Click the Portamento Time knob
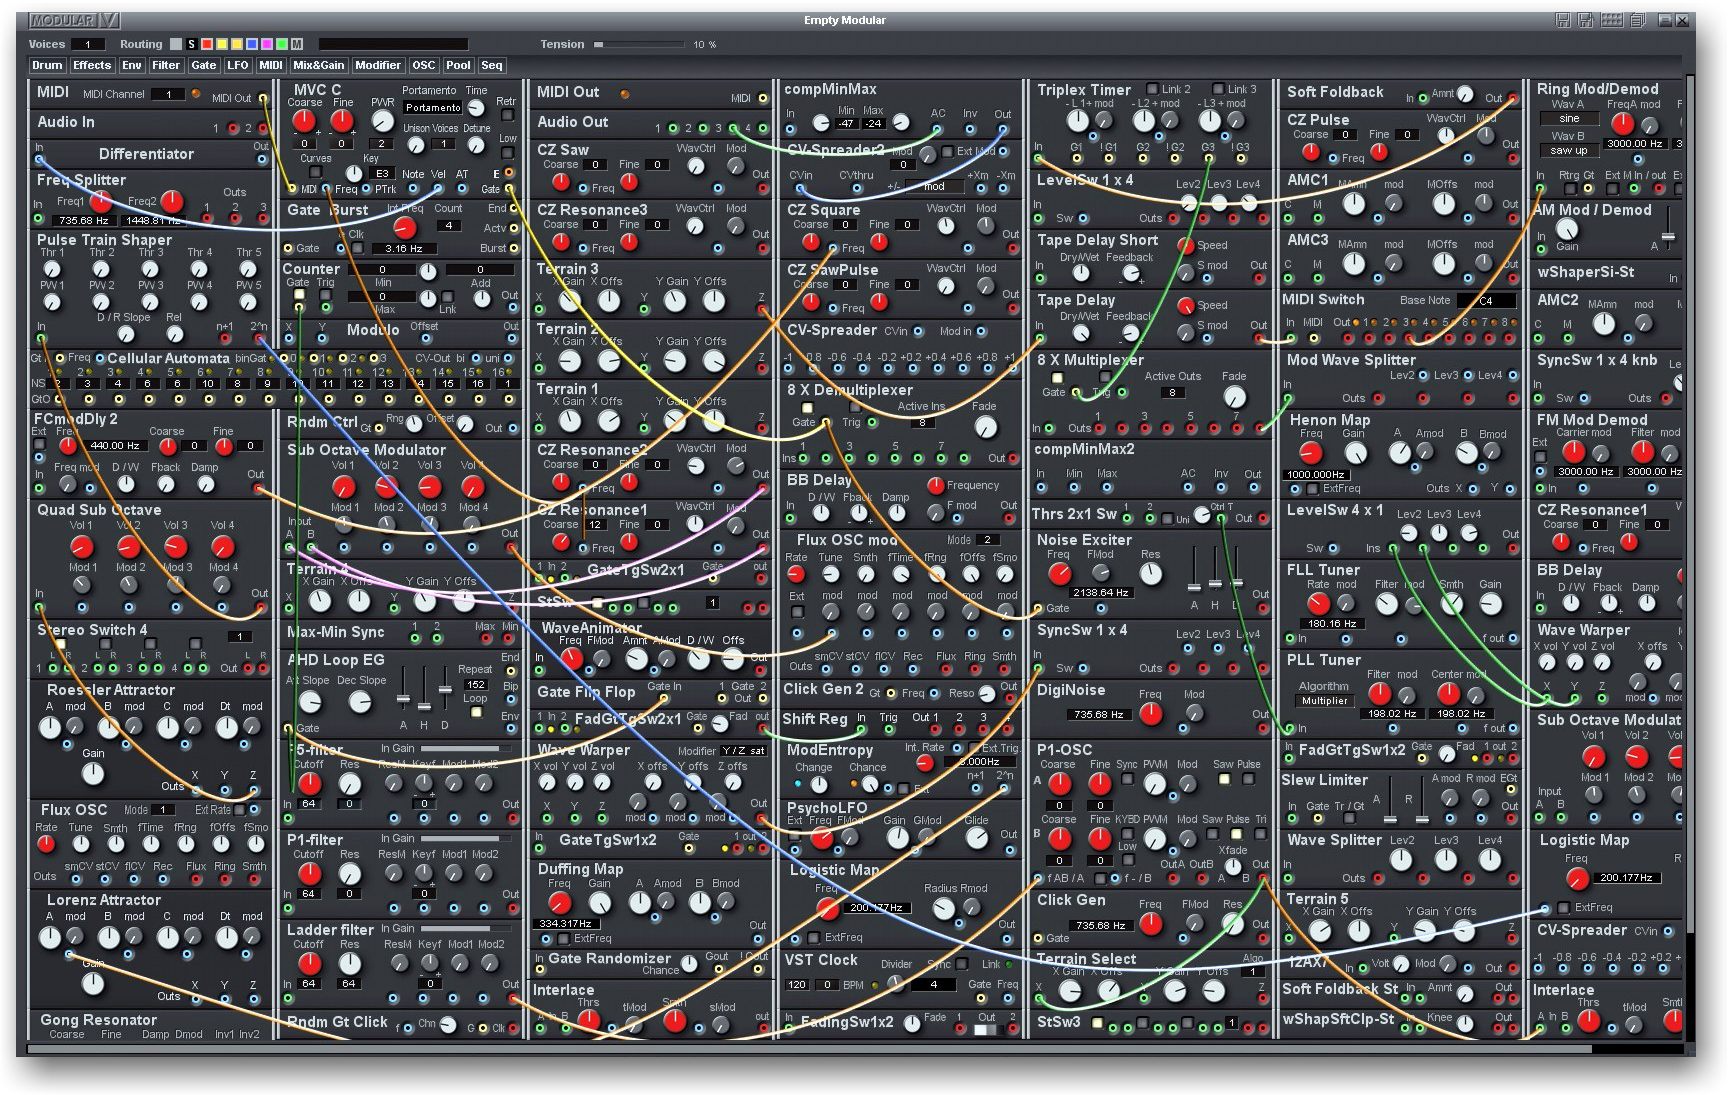 pos(477,108)
